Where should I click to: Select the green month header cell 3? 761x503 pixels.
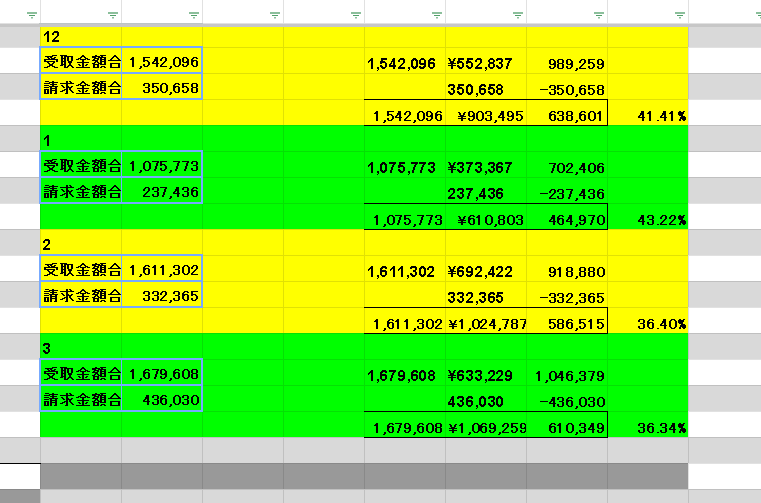[x=81, y=348]
